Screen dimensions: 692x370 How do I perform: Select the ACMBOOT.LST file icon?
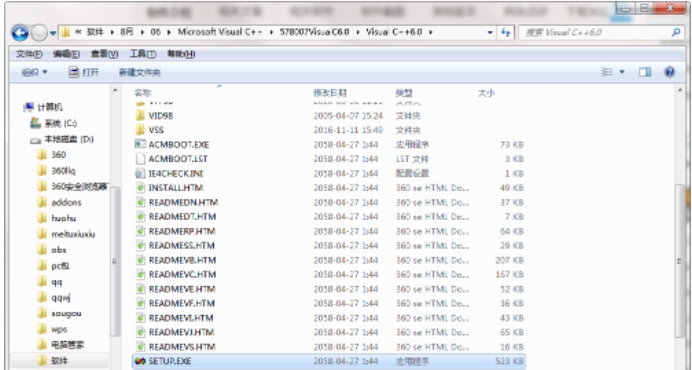tap(140, 159)
